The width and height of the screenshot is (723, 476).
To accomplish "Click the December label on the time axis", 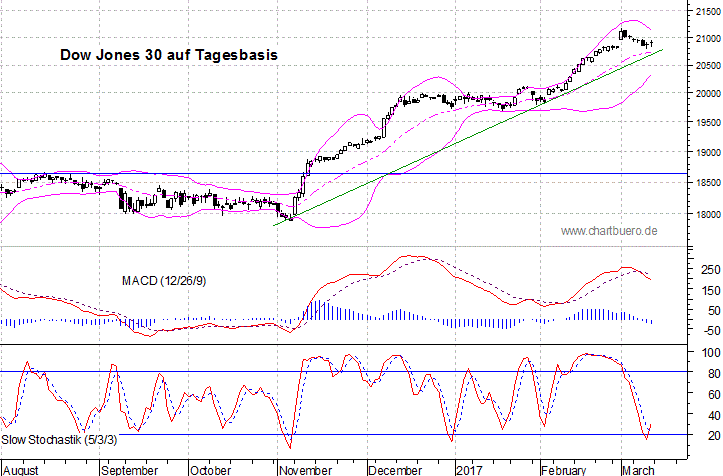I will [395, 470].
